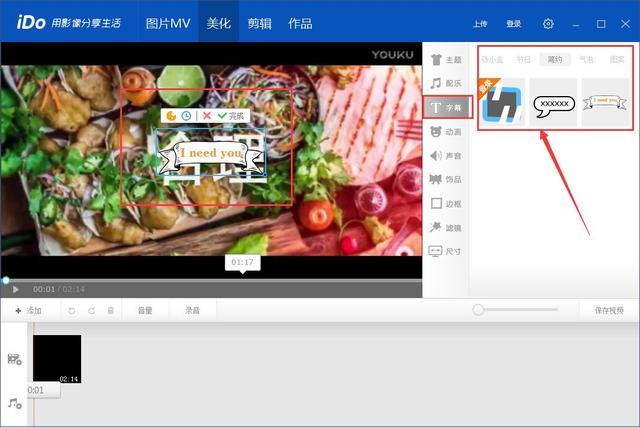The image size is (640, 427).
Task: Click the video progress bar handle
Action: (6, 280)
